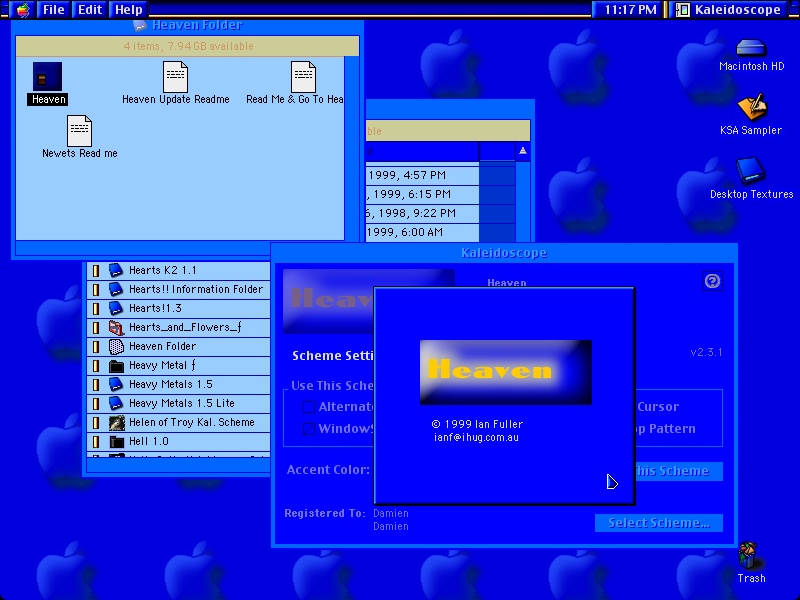Image resolution: width=800 pixels, height=600 pixels.
Task: Click the Hell 1.0 list row name
Action: pyautogui.click(x=148, y=441)
